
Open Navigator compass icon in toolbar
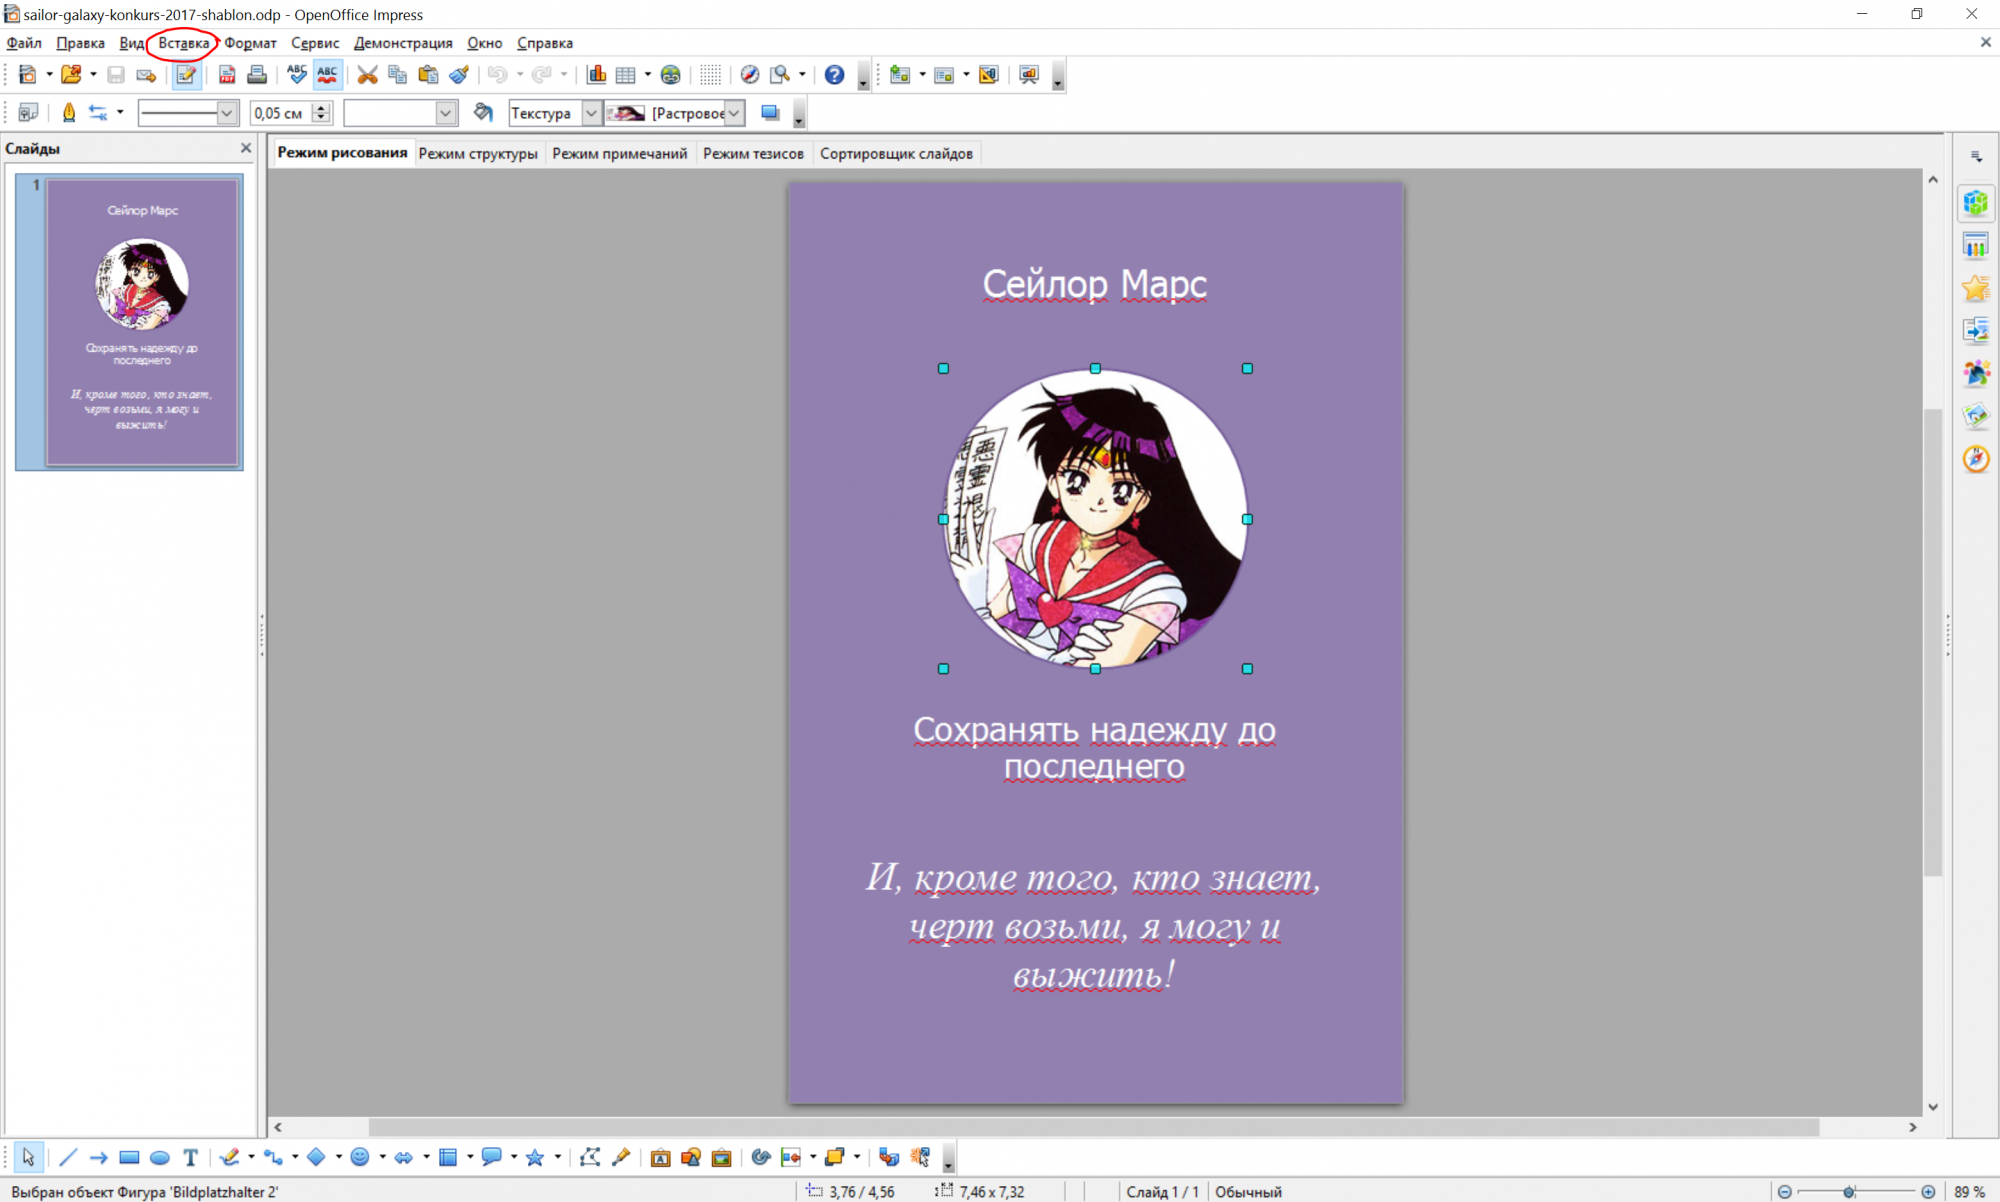click(x=749, y=75)
